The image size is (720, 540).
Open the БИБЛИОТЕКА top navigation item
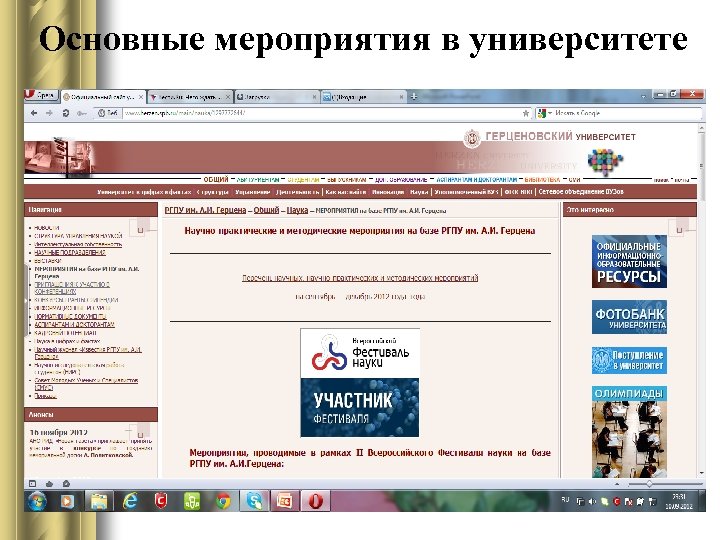tap(542, 180)
